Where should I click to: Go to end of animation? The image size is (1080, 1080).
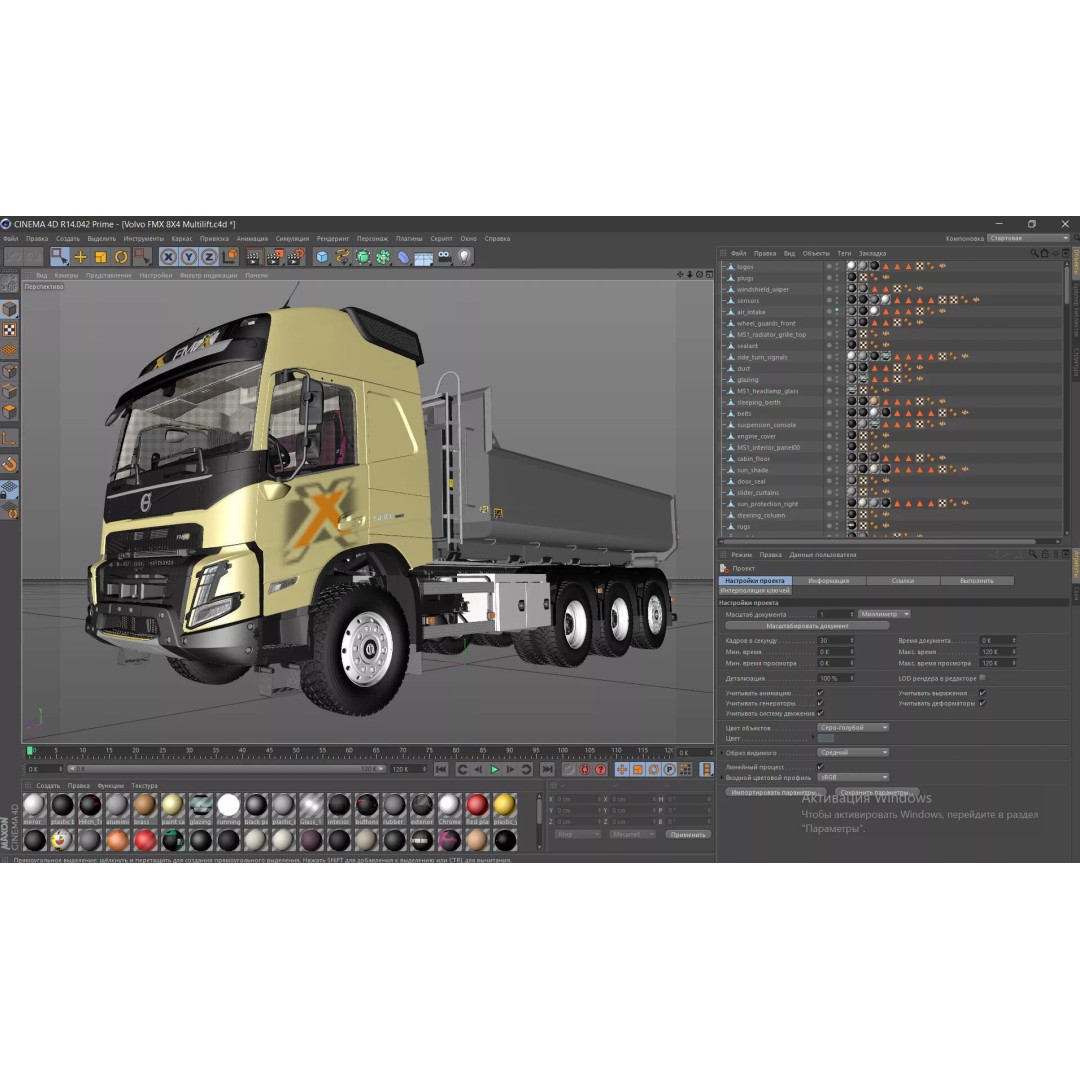[x=547, y=769]
